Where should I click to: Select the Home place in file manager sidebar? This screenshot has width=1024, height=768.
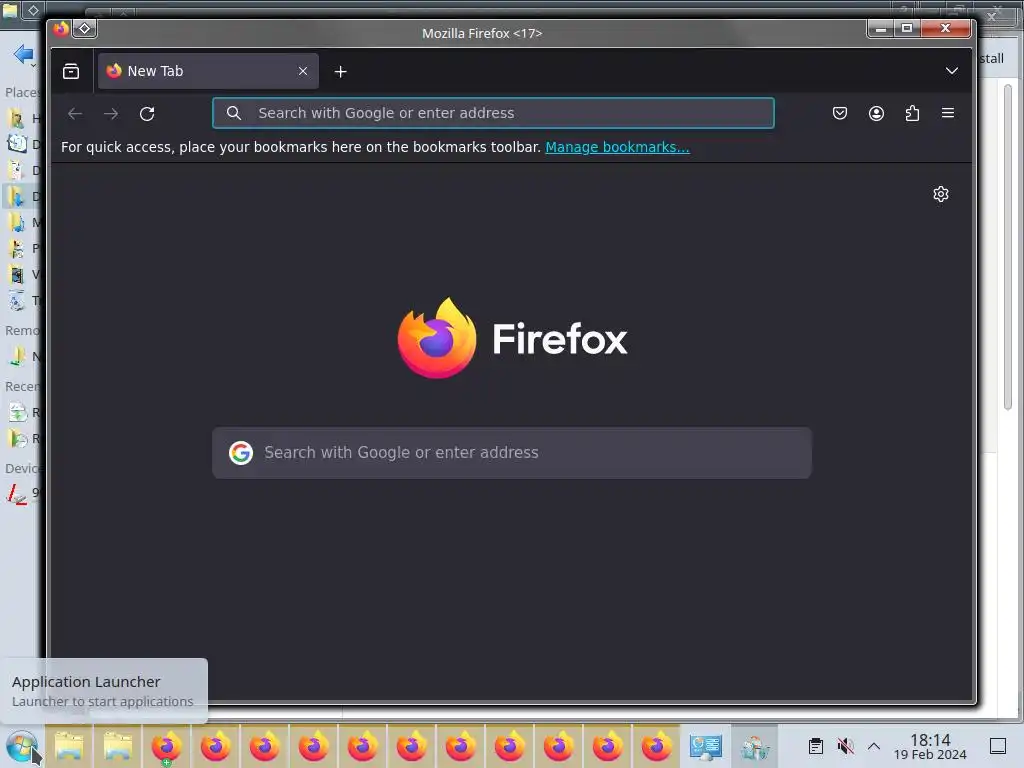[24, 118]
